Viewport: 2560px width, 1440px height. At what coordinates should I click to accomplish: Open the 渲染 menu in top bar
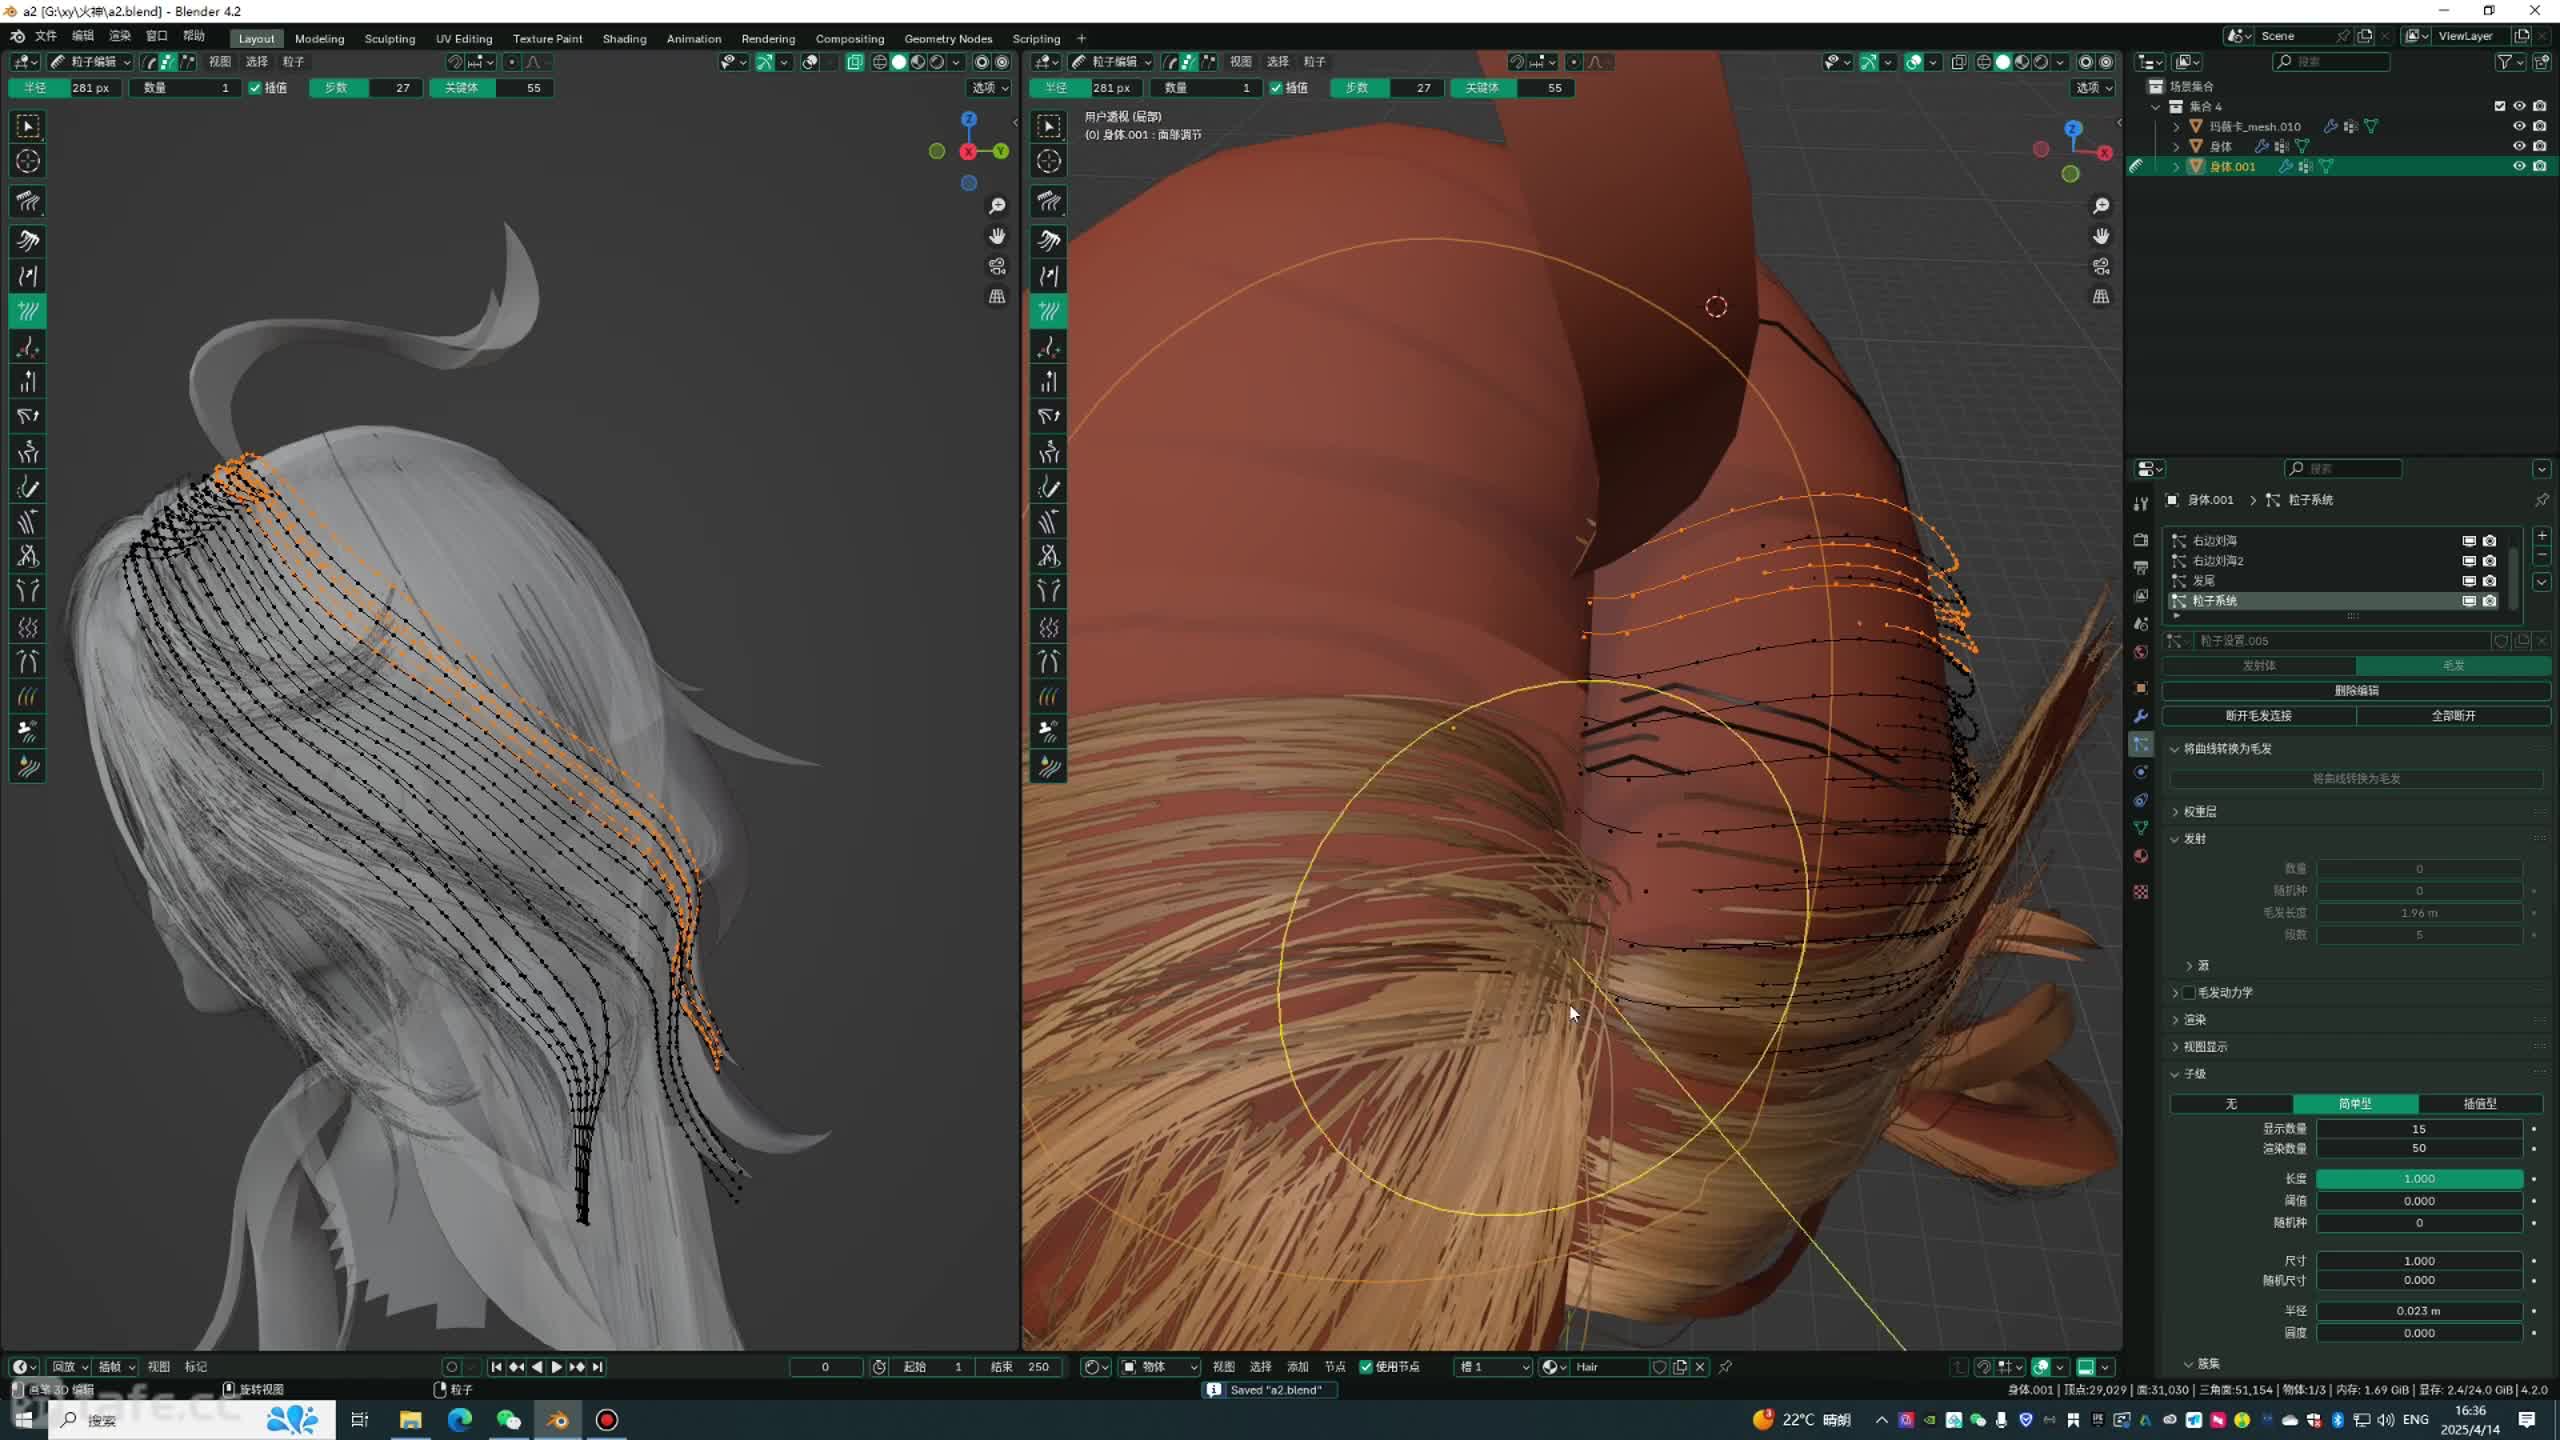[119, 36]
